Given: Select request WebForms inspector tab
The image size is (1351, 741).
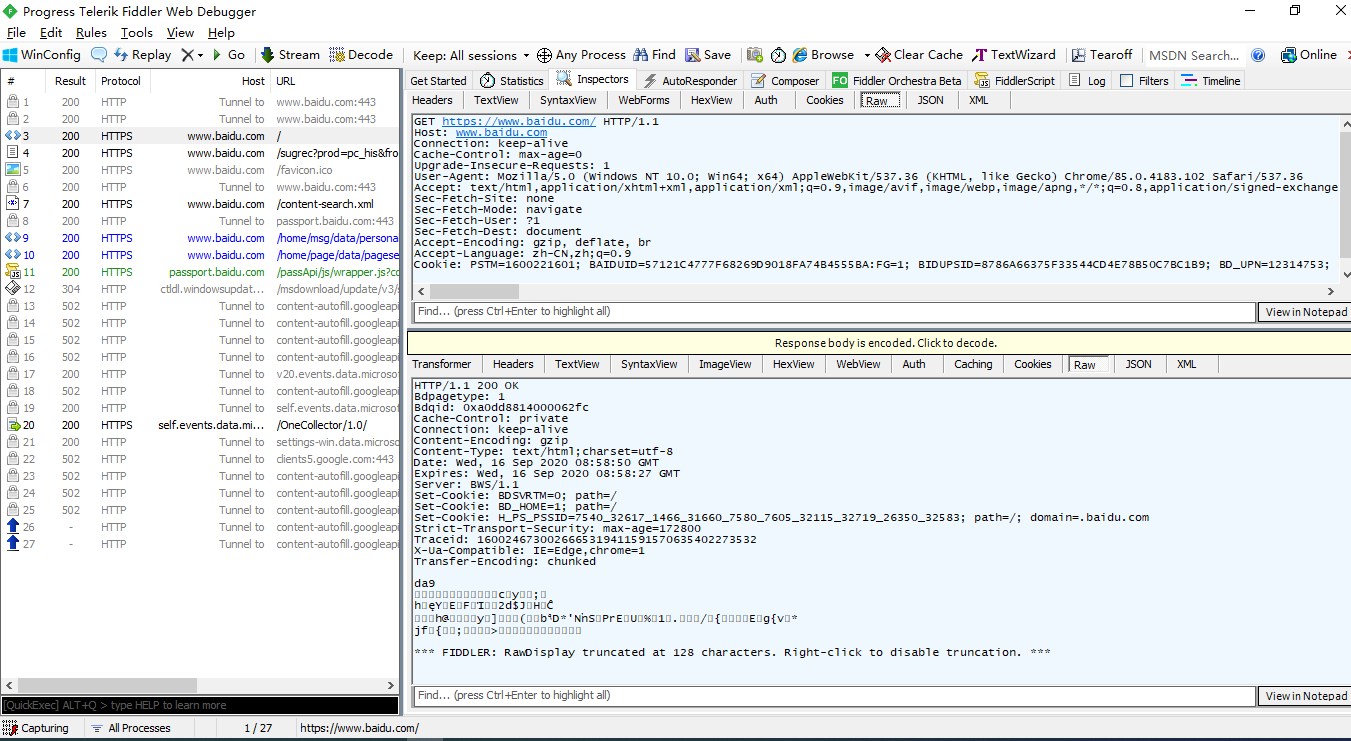Looking at the screenshot, I should tap(644, 100).
